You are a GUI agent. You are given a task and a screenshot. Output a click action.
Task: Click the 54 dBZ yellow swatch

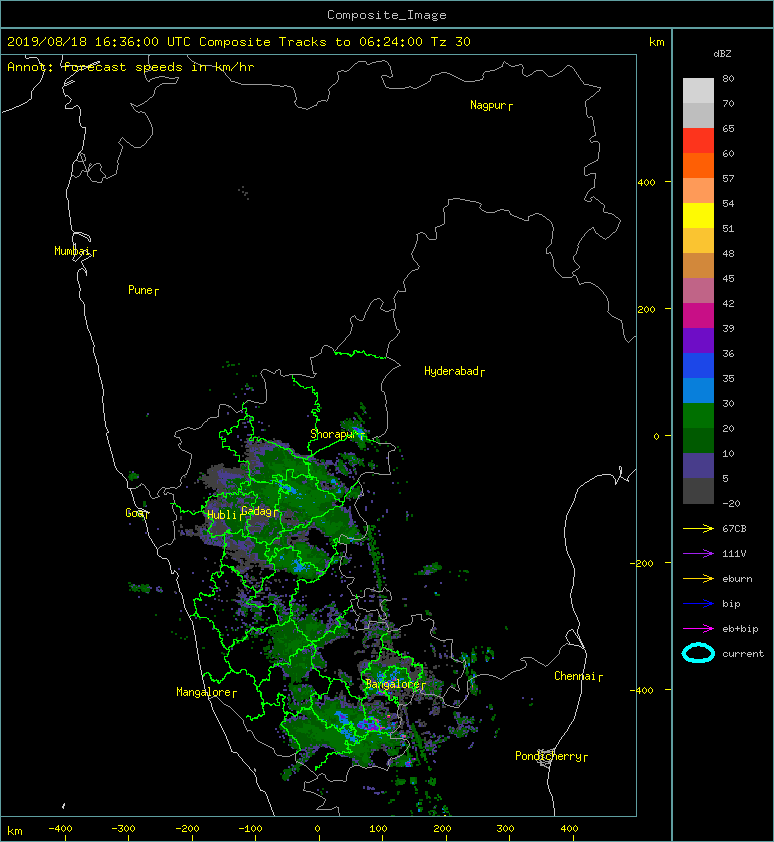click(698, 215)
